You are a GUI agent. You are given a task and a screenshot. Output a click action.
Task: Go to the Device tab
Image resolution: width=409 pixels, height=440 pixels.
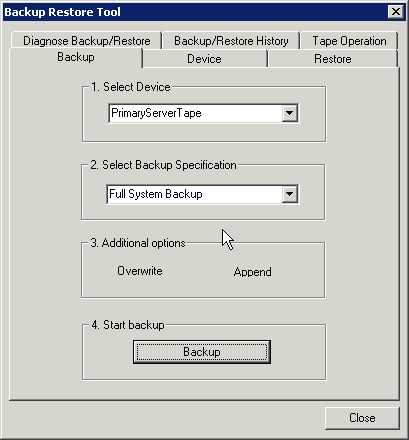coord(204,59)
